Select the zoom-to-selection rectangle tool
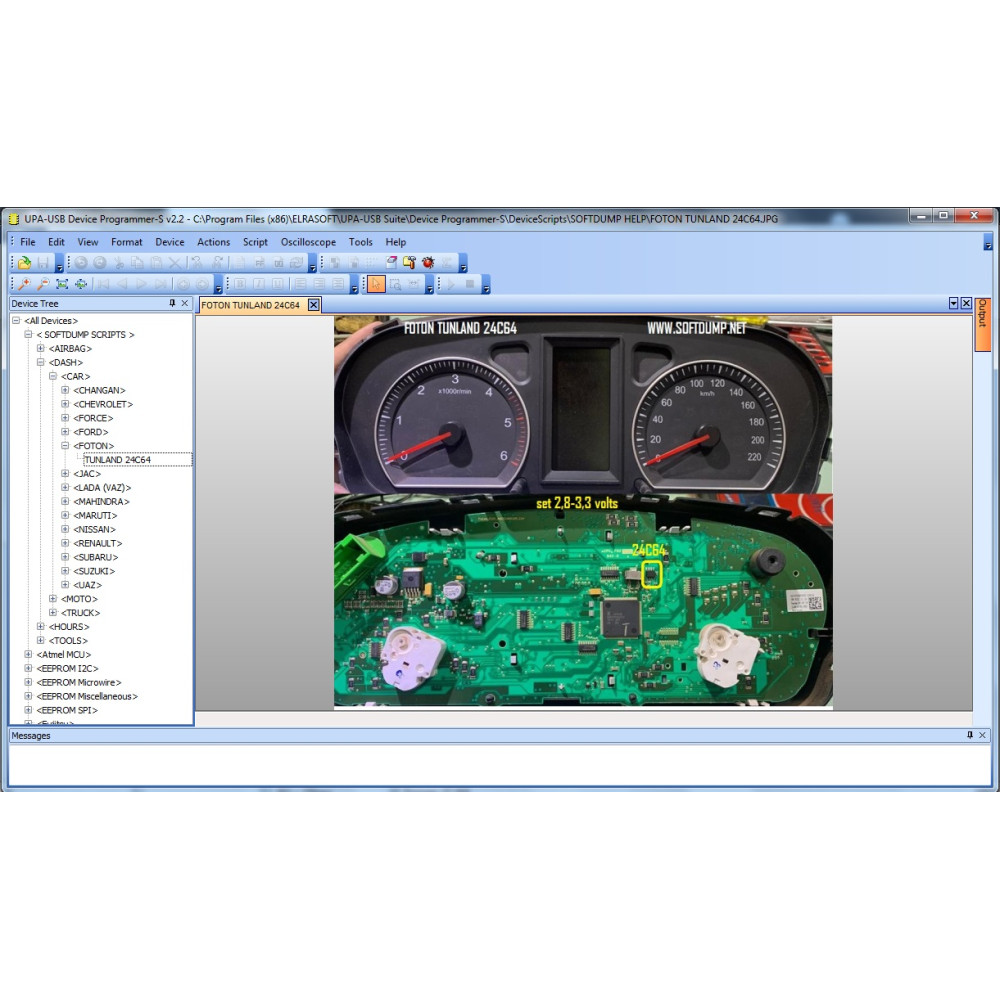The width and height of the screenshot is (1000, 1000). click(x=395, y=284)
